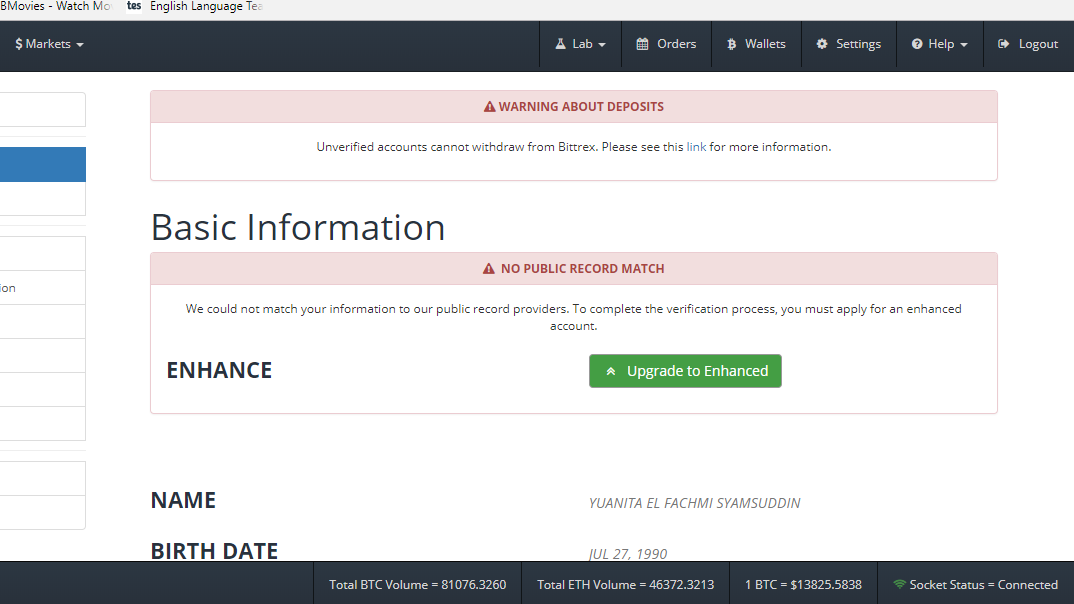Expand the Lab menu caret
Image resolution: width=1074 pixels, height=604 pixels.
tap(602, 45)
